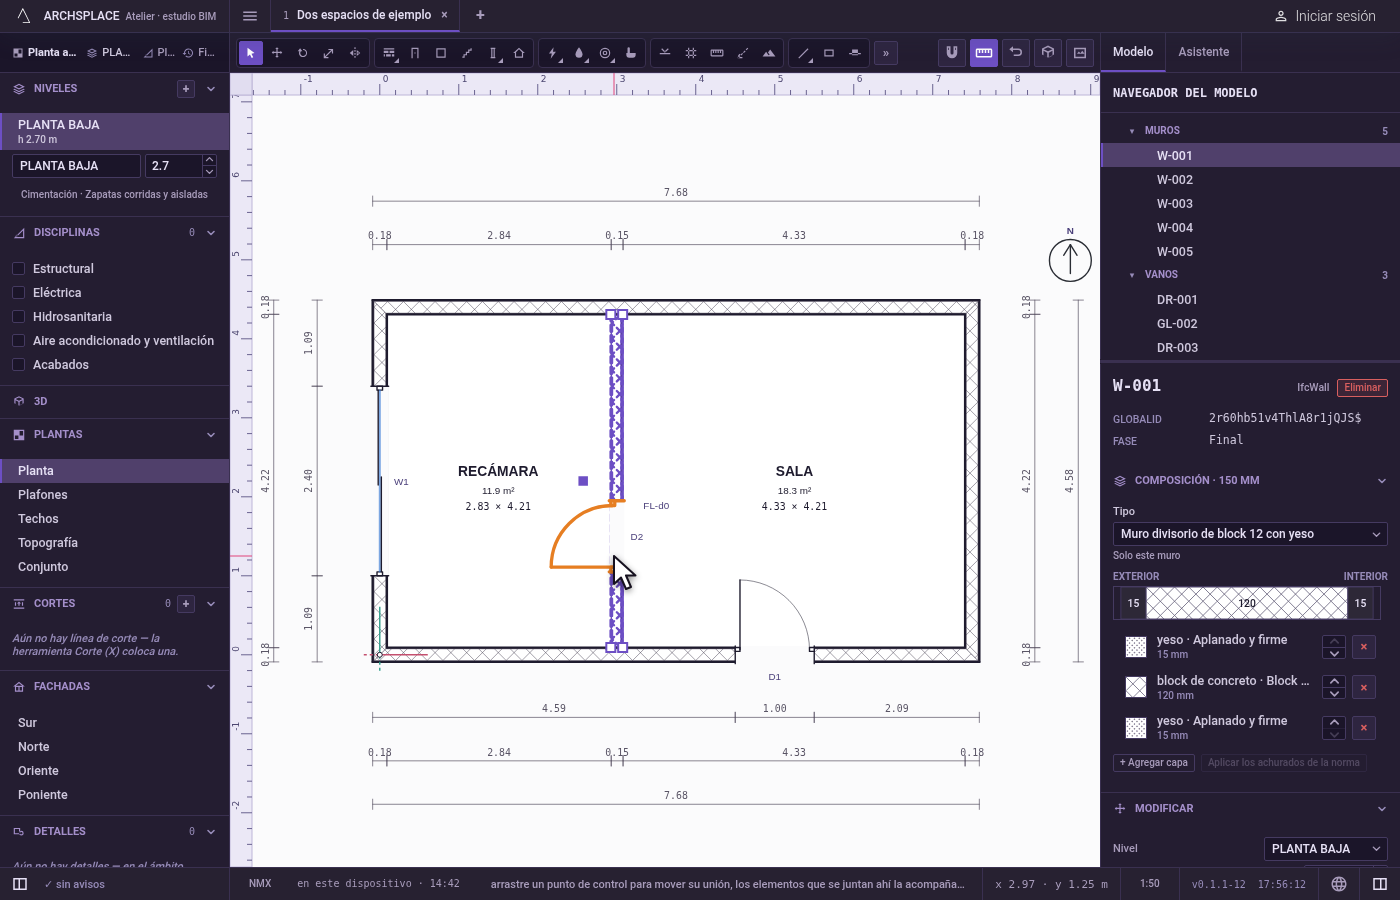The width and height of the screenshot is (1400, 900).
Task: Toggle the magnet snap button
Action: pyautogui.click(x=952, y=53)
